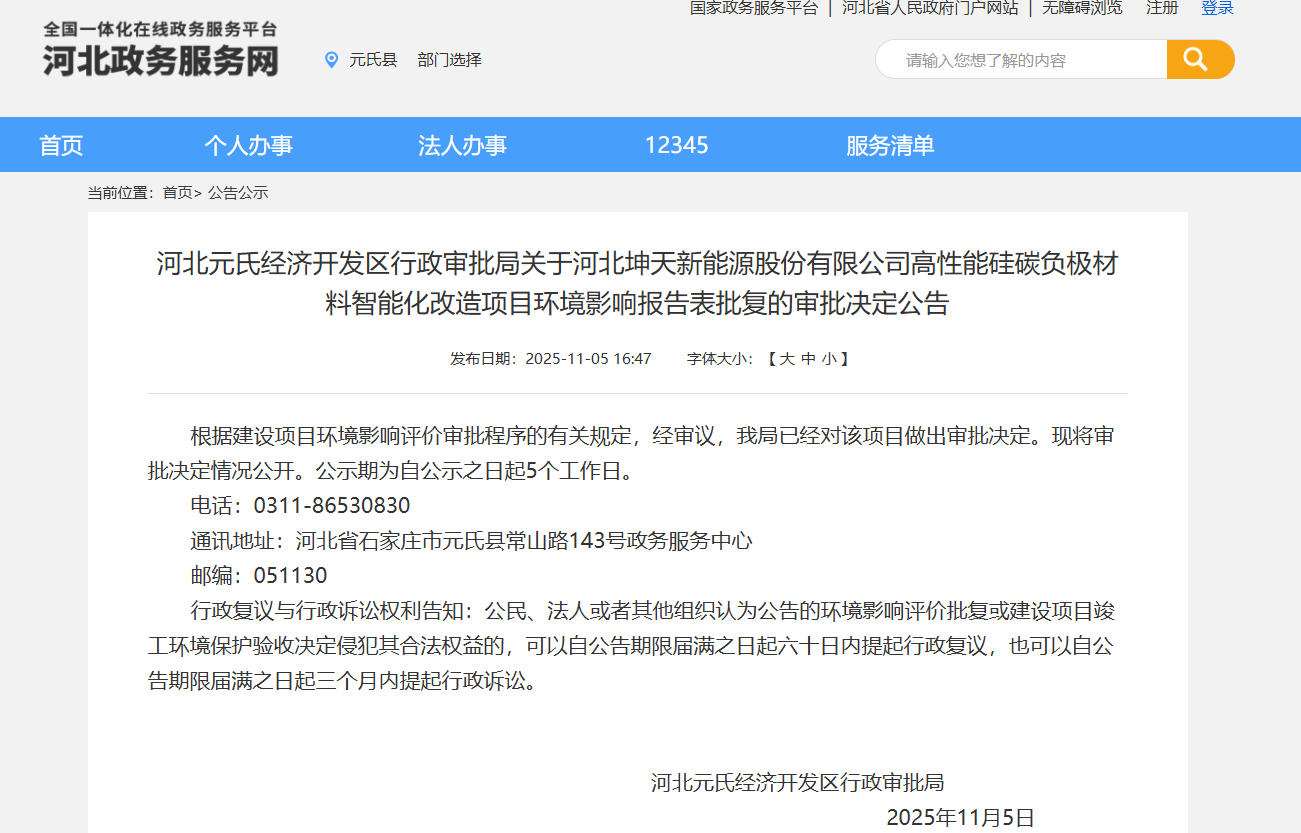The width and height of the screenshot is (1301, 833).
Task: Click the location pin icon beside 元氏县
Action: coord(332,60)
